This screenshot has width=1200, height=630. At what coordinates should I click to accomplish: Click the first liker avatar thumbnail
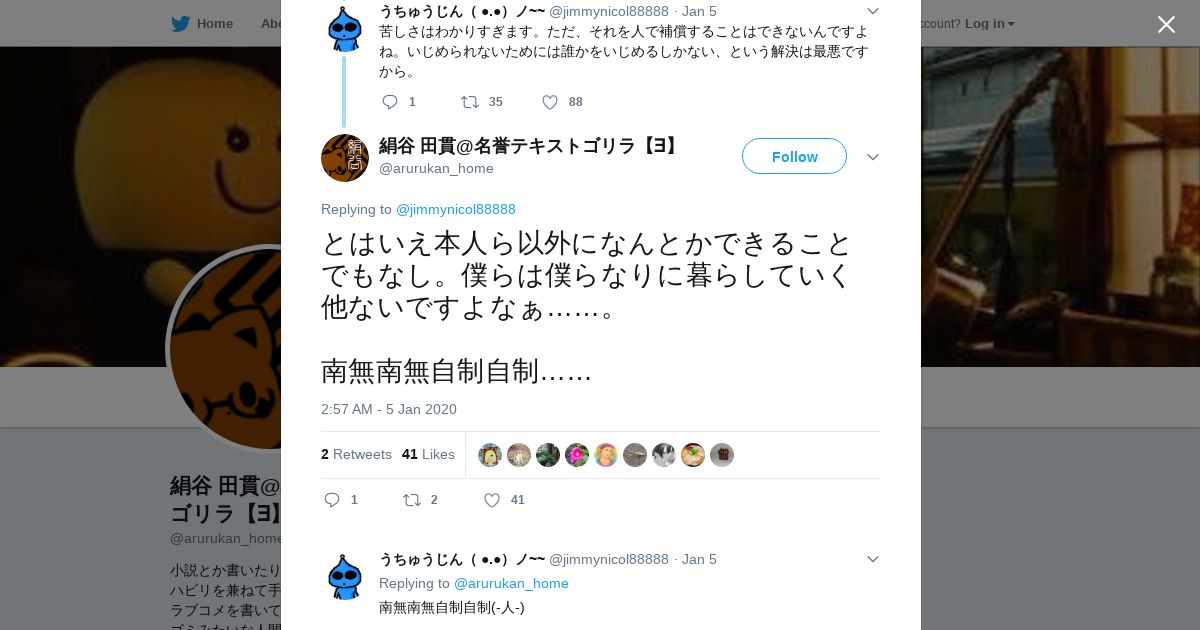[x=490, y=455]
